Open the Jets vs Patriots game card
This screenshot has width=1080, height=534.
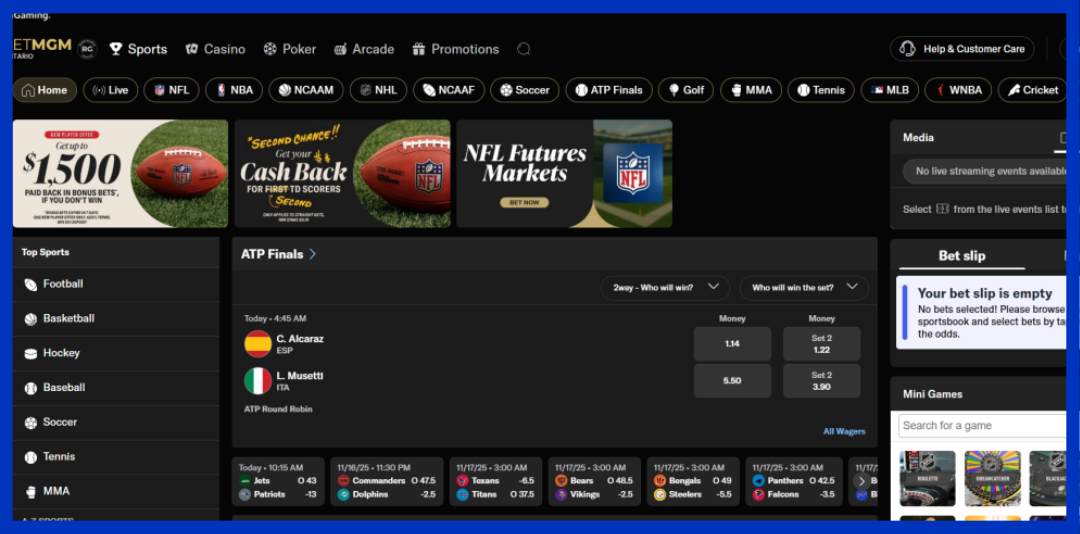pos(278,481)
